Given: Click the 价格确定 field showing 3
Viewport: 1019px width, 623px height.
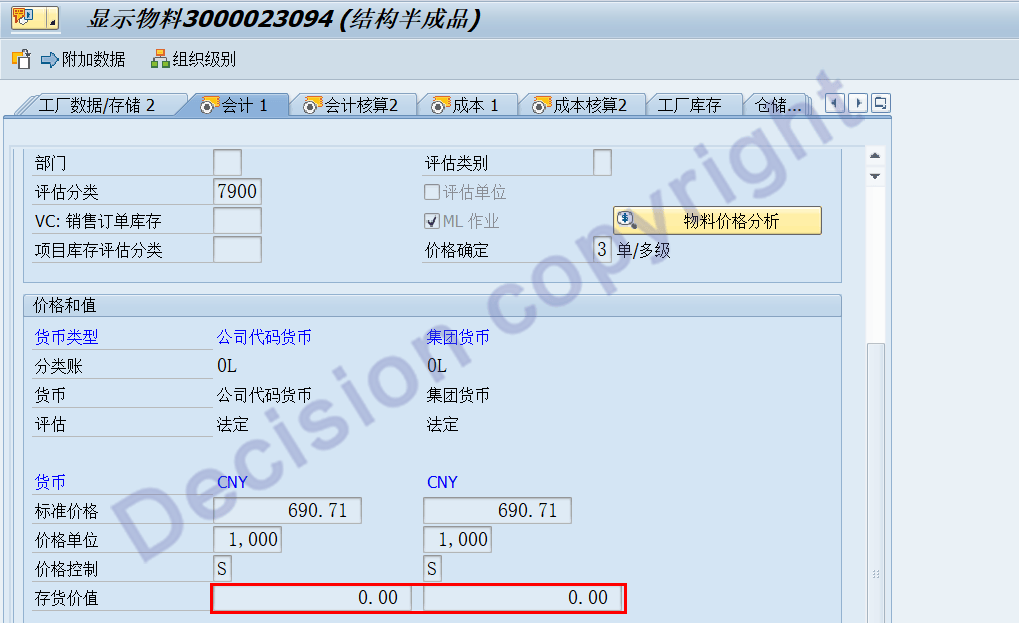Looking at the screenshot, I should [x=602, y=250].
